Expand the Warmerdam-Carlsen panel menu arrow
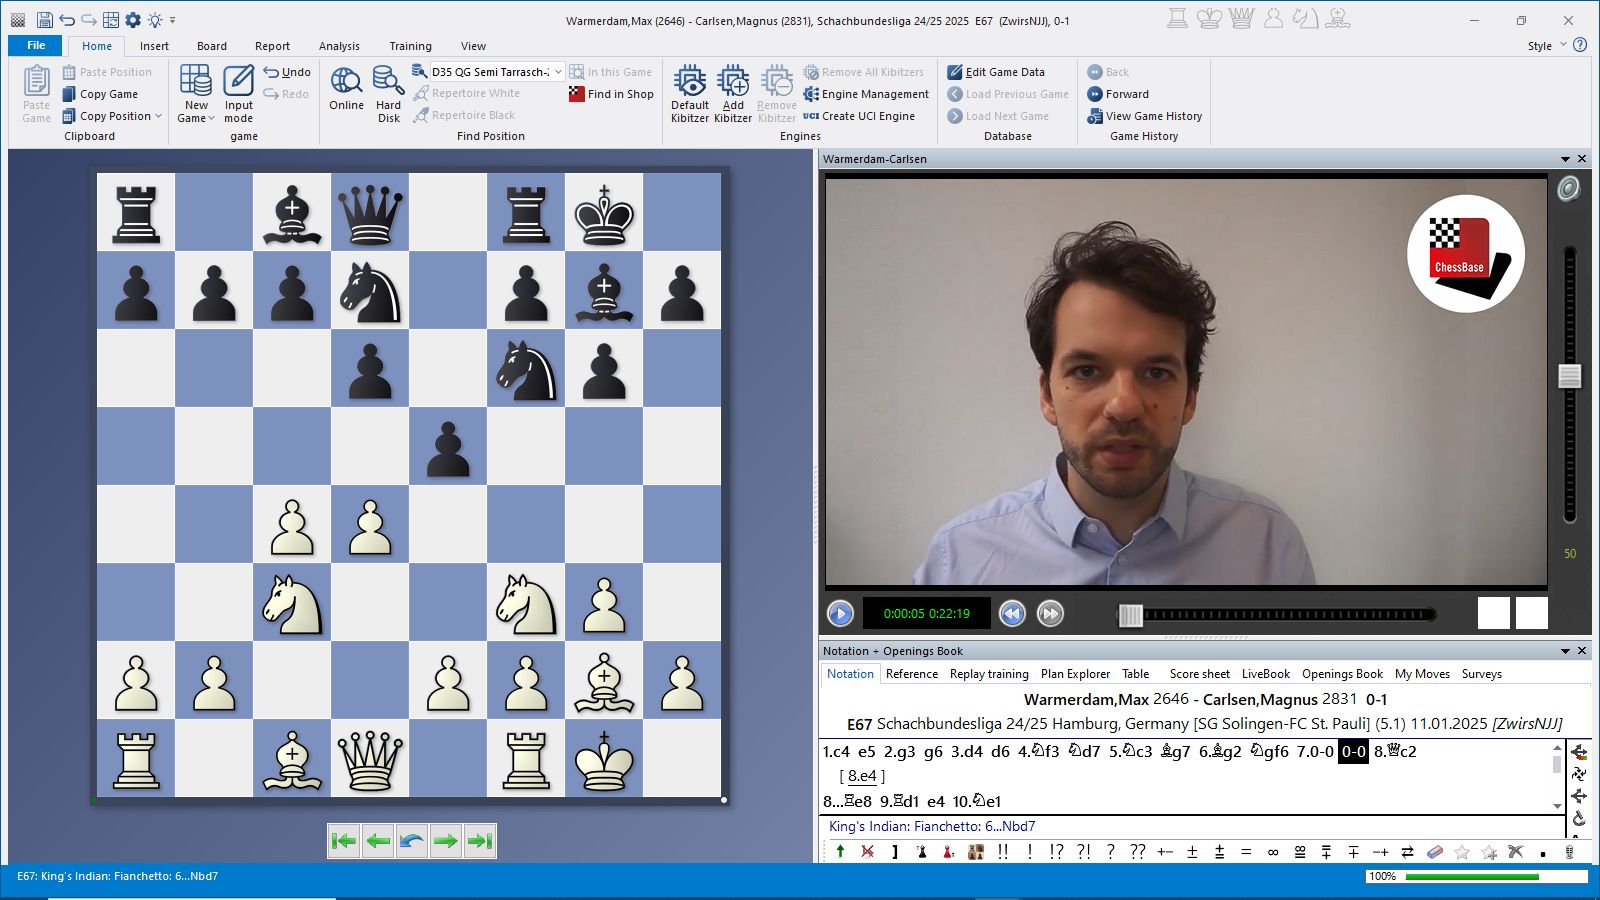The height and width of the screenshot is (900, 1600). 1565,159
